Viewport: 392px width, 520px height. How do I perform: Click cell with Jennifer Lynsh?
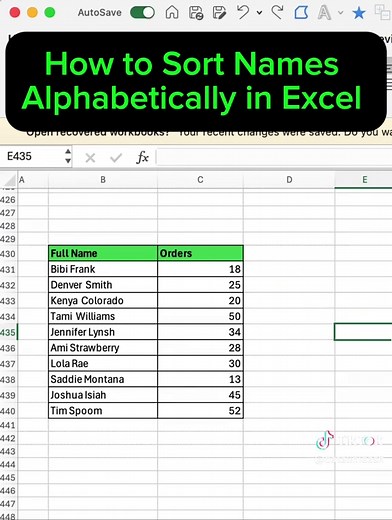pyautogui.click(x=103, y=332)
